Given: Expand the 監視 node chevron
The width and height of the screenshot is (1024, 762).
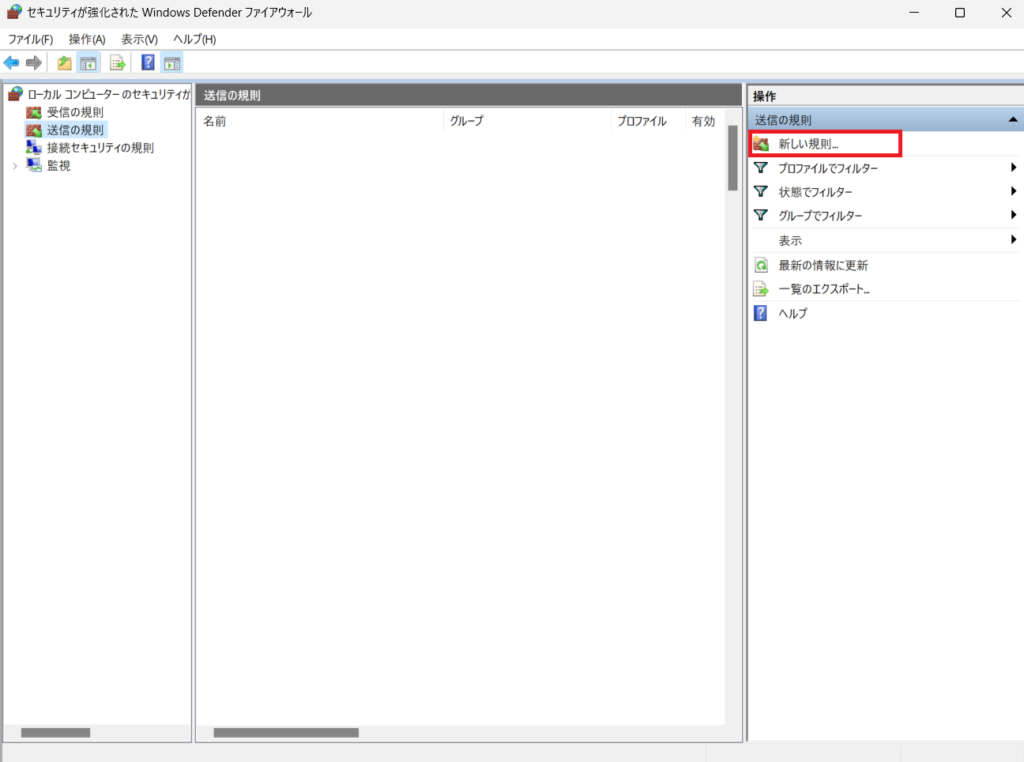Looking at the screenshot, I should pyautogui.click(x=15, y=166).
